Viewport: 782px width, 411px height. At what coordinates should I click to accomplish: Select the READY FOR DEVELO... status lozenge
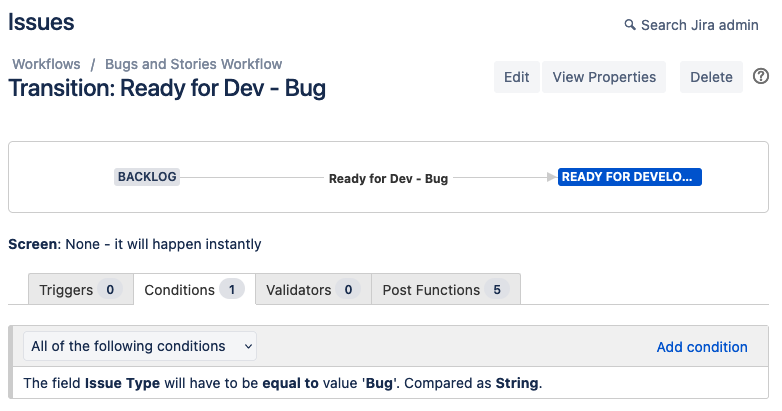(x=630, y=177)
